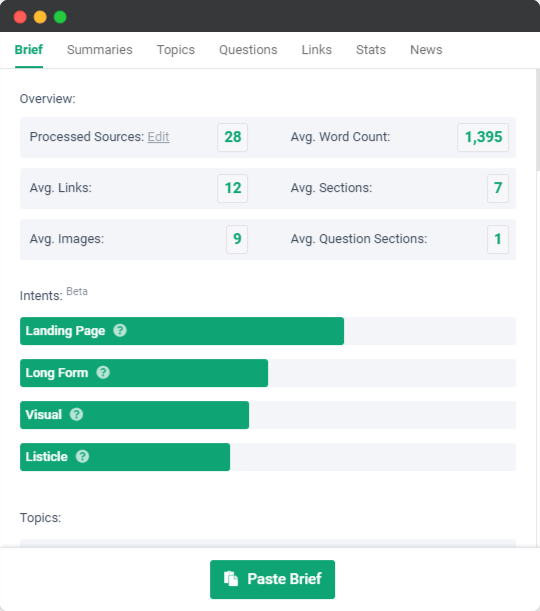Switch to the Topics tab

click(176, 50)
